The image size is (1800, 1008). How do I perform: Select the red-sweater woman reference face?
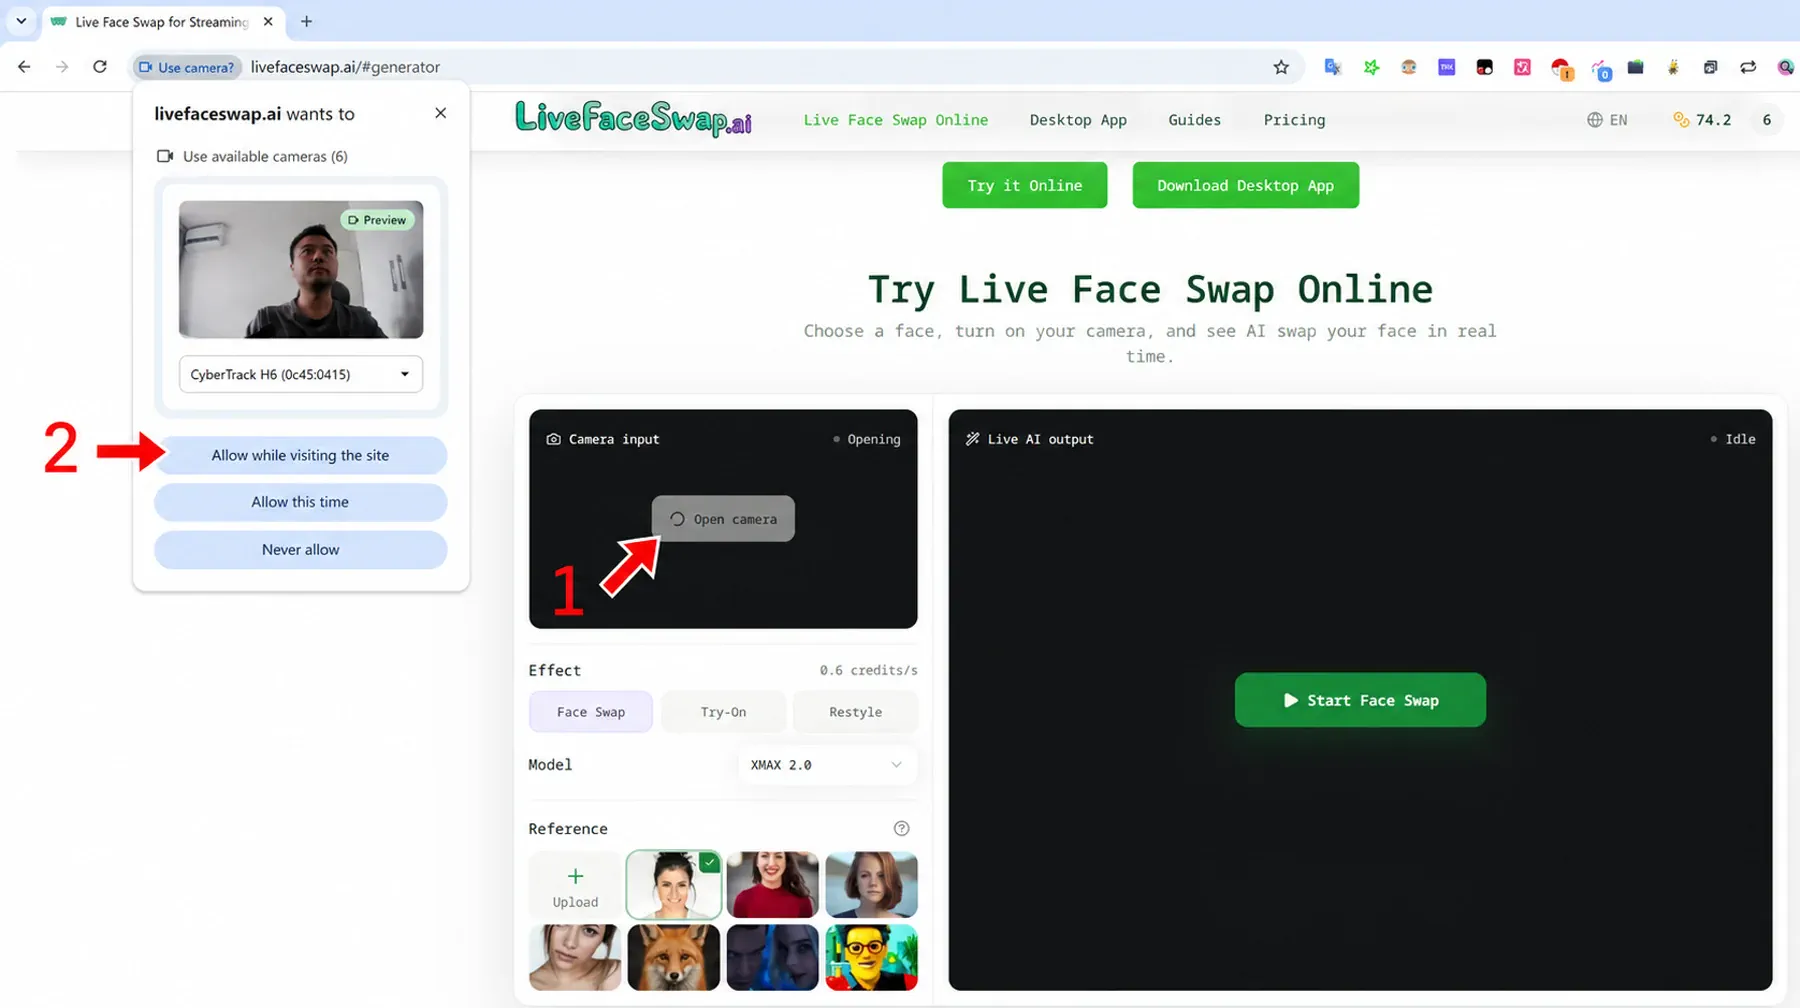(x=773, y=885)
